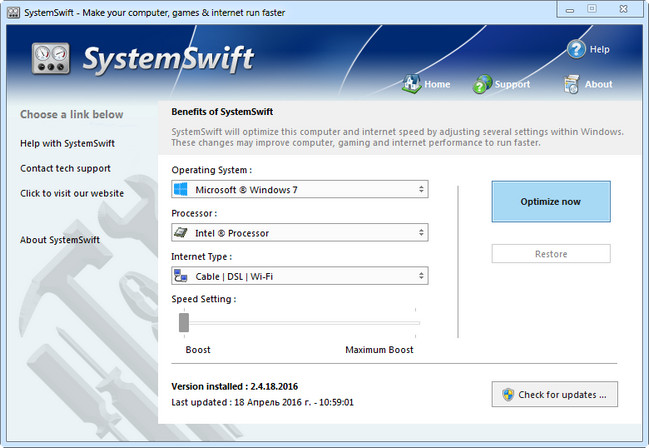Click the About document icon

[571, 84]
